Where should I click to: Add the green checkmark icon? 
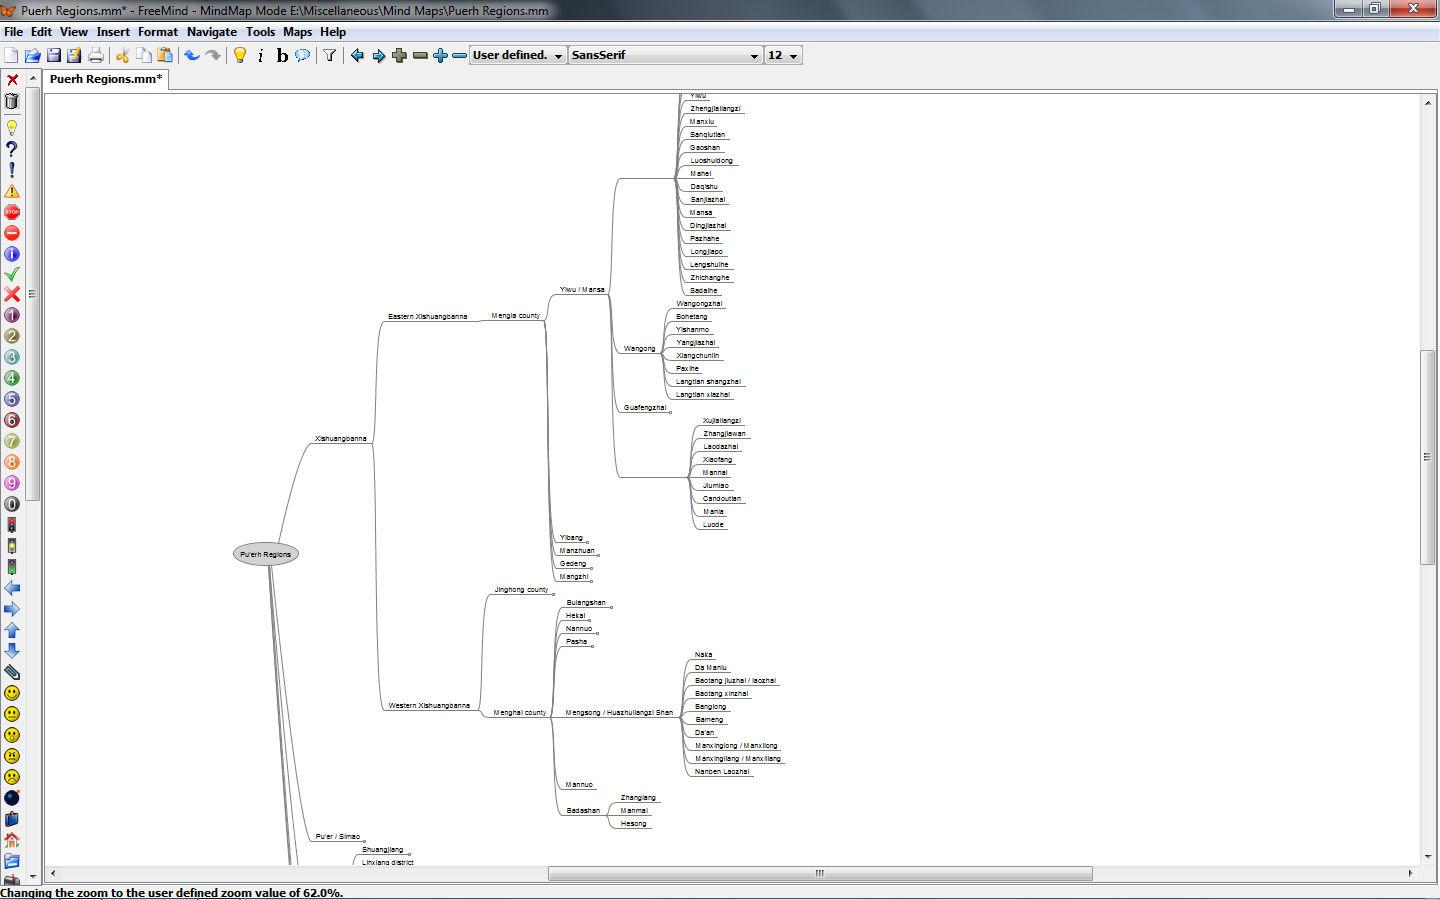click(12, 274)
